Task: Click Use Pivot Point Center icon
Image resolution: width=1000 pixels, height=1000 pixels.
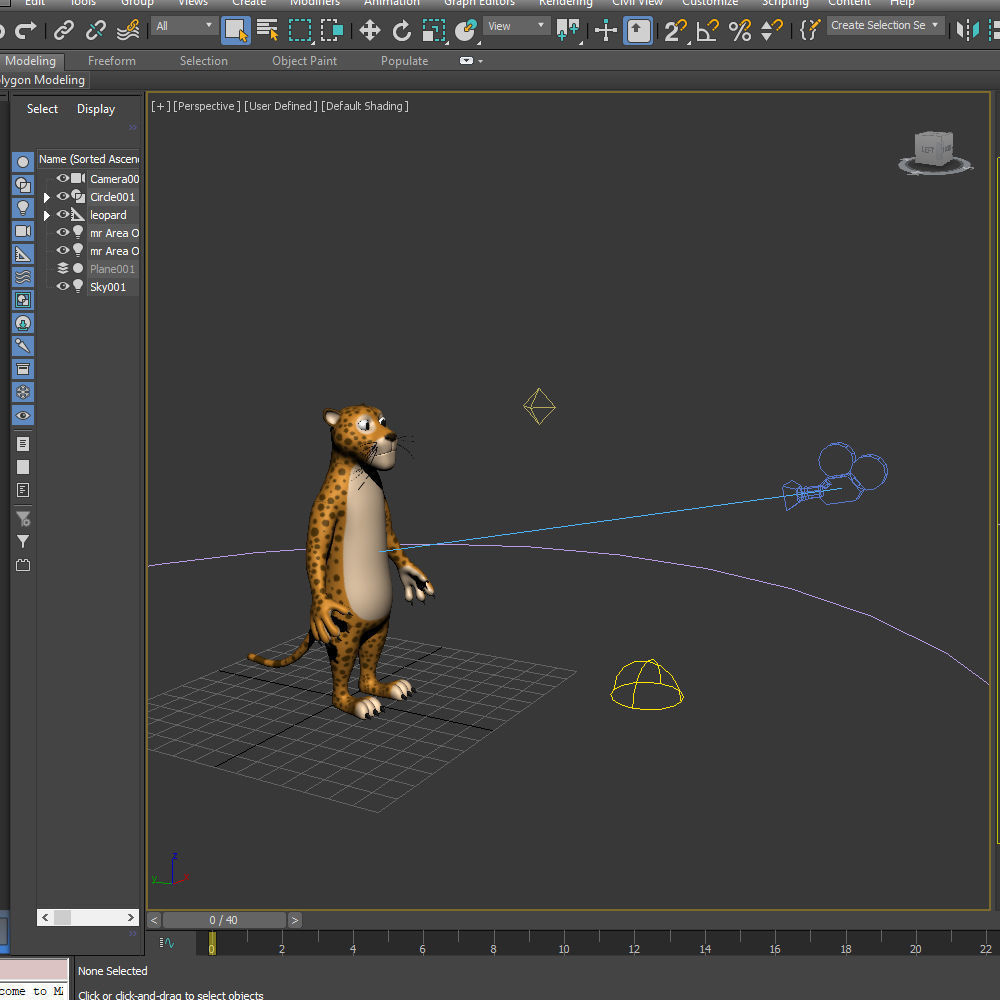Action: click(x=567, y=30)
